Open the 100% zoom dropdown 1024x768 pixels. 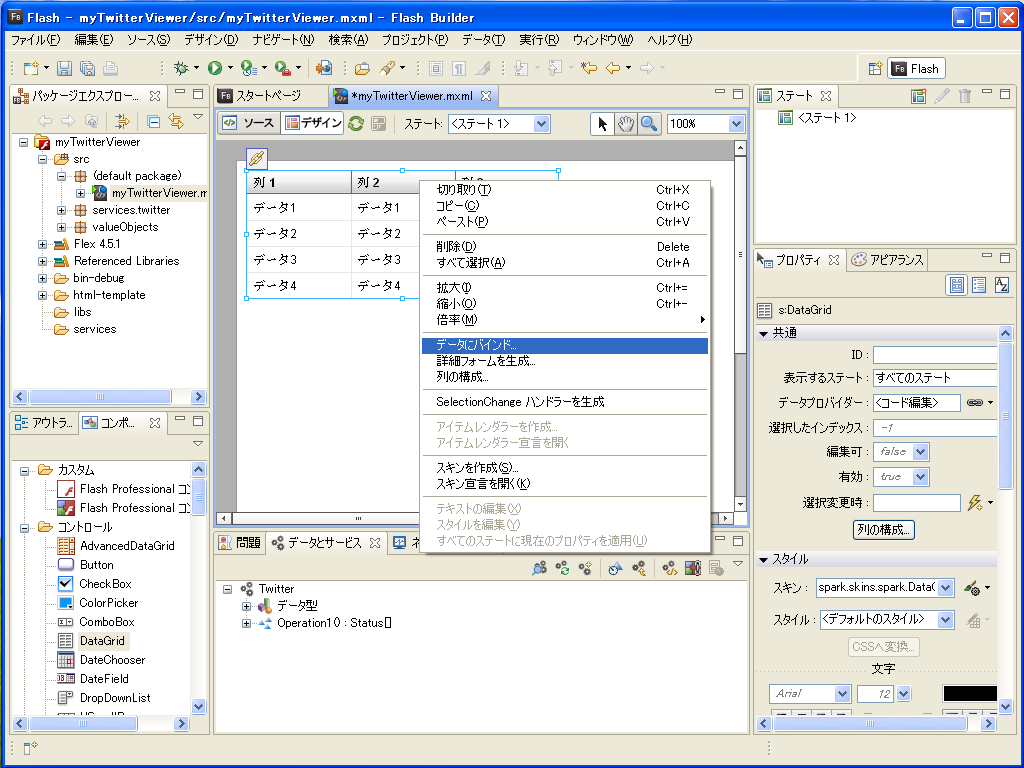click(736, 123)
